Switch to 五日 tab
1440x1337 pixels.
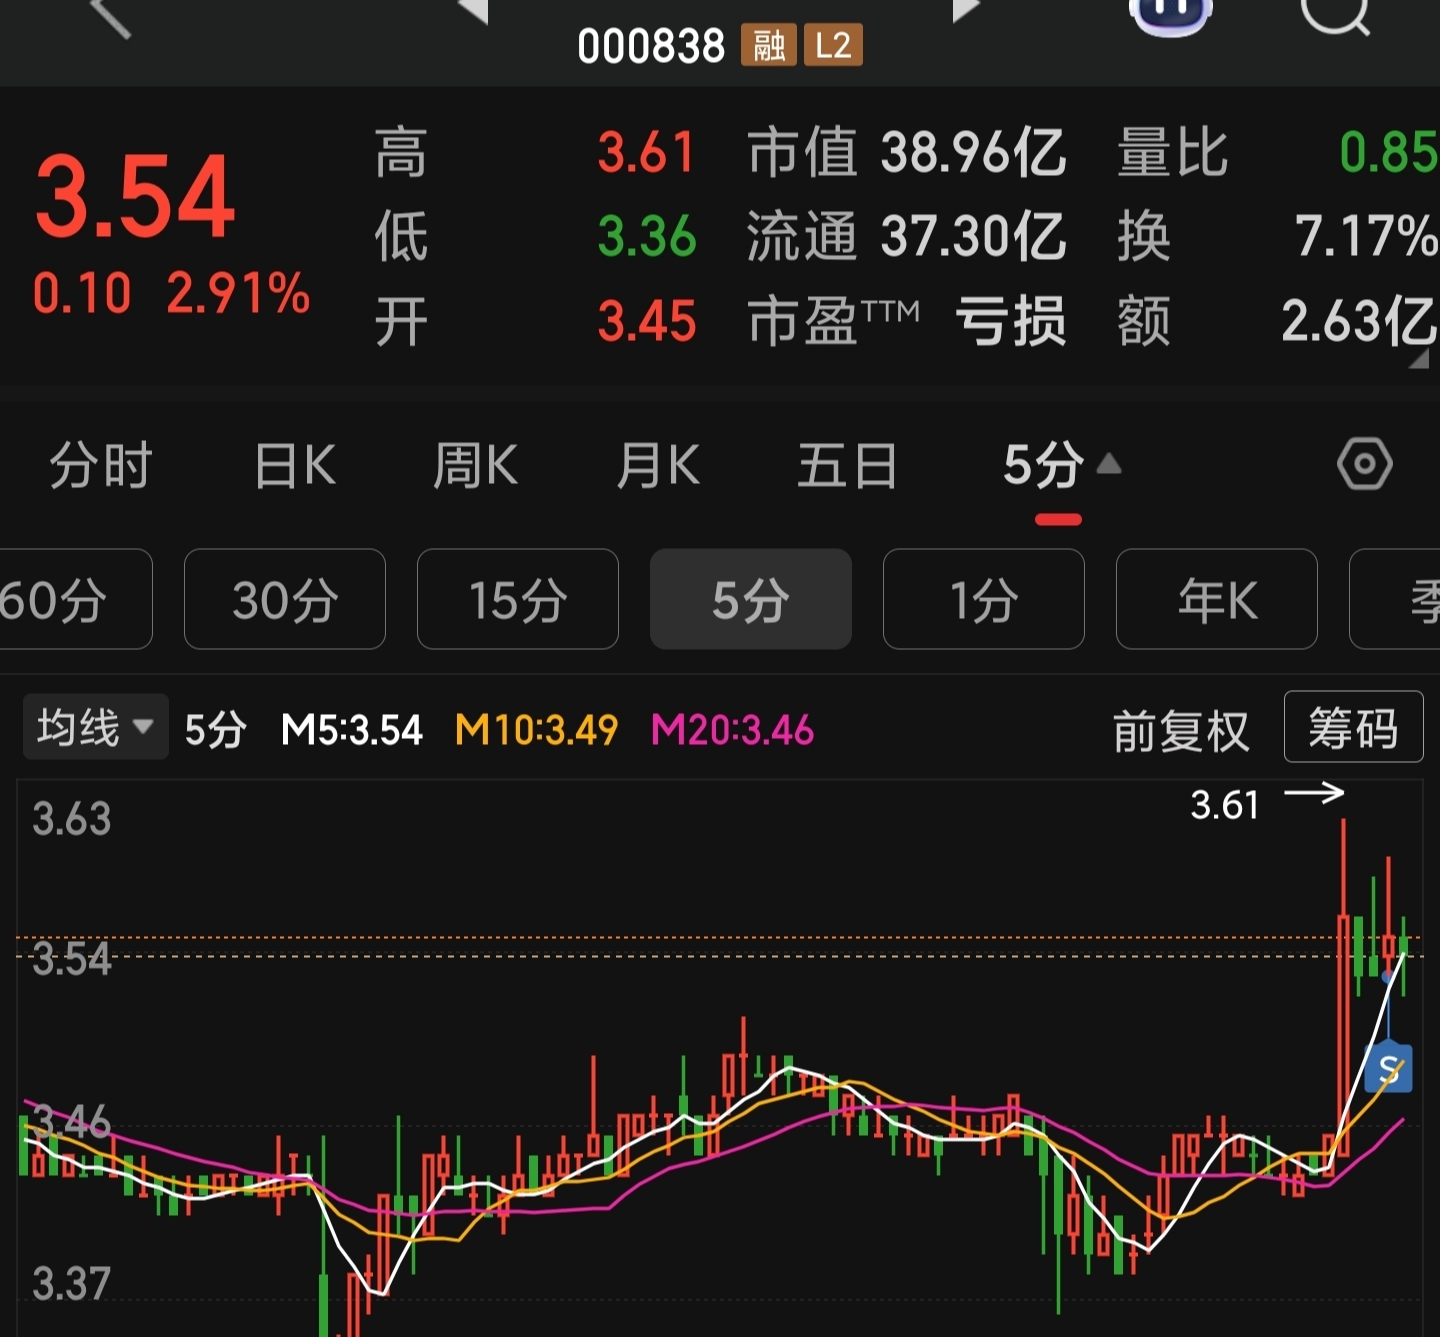pos(847,465)
